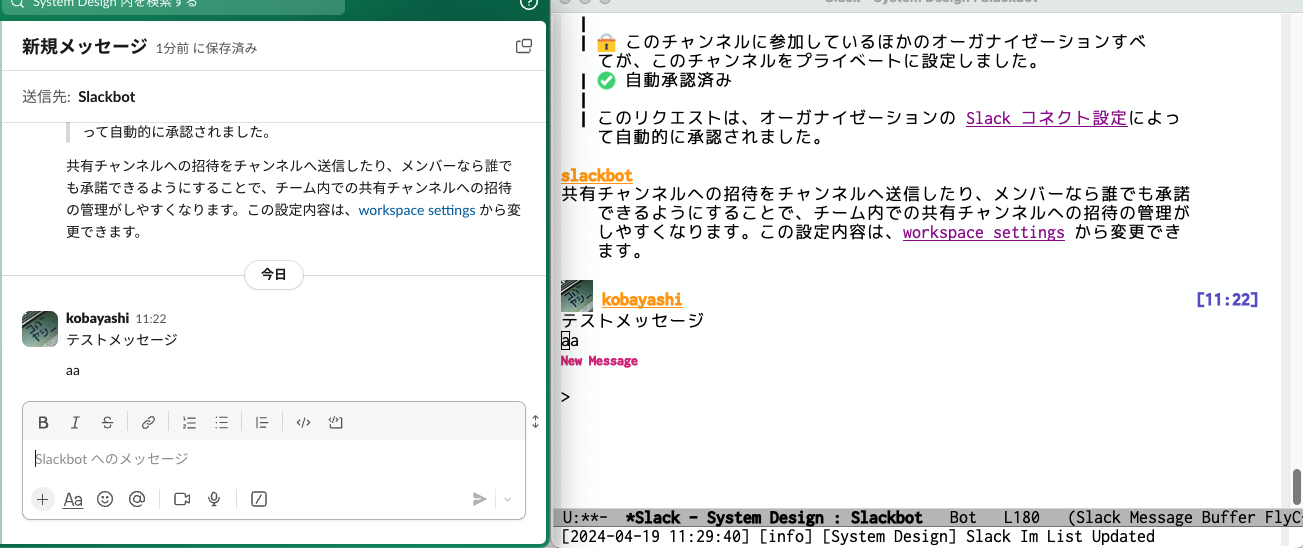Click kobayashi avatar image in Emacs buffer

tap(577, 295)
